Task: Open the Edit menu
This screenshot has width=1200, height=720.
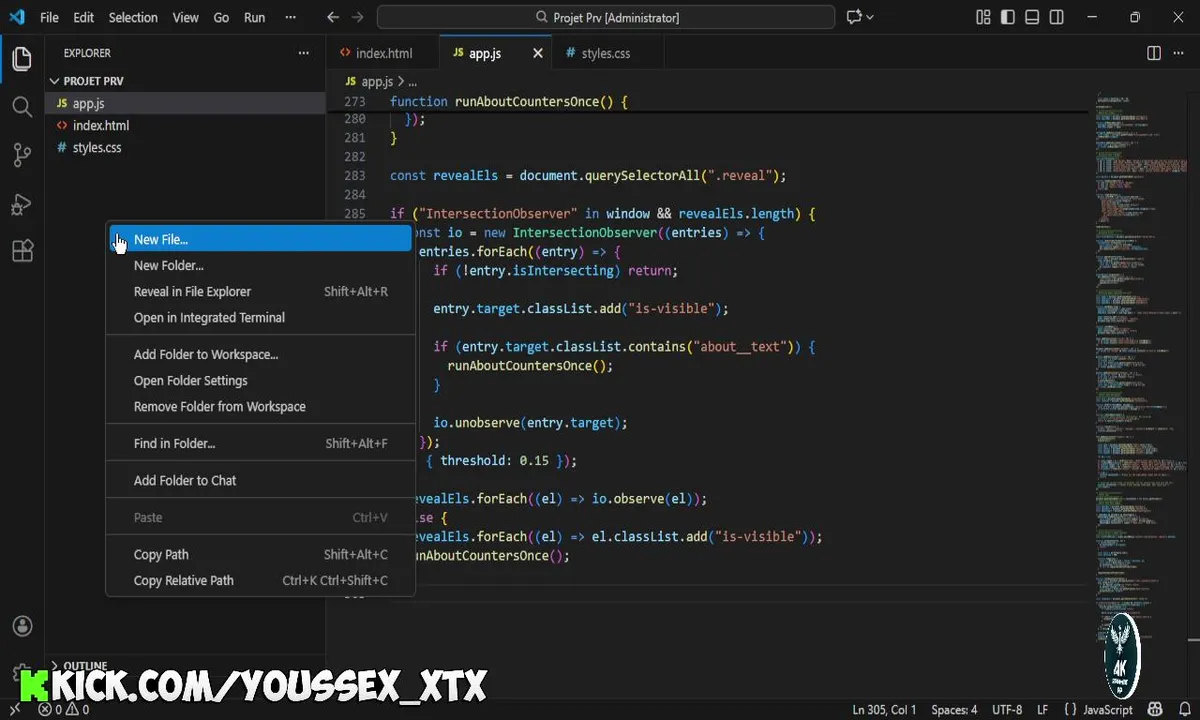Action: click(84, 17)
